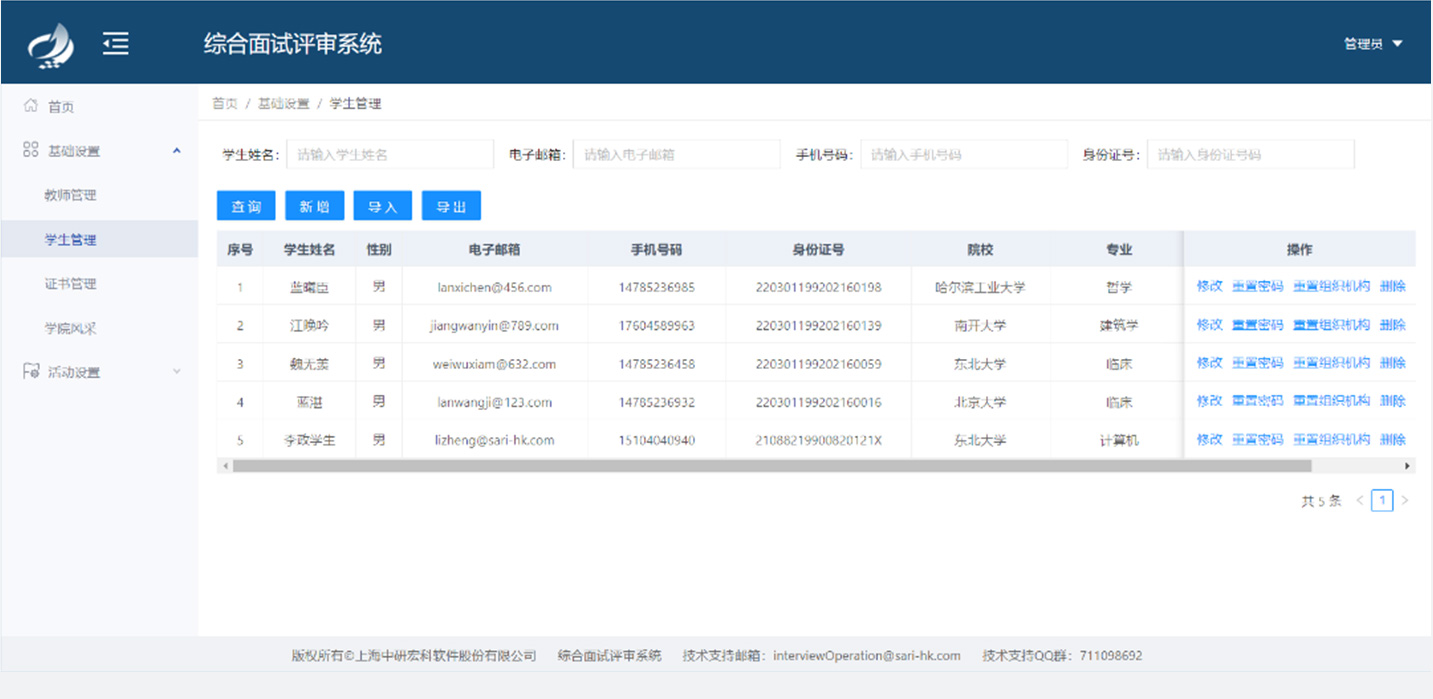This screenshot has width=1433, height=699.
Task: Go to next page arrow
Action: coord(1405,501)
